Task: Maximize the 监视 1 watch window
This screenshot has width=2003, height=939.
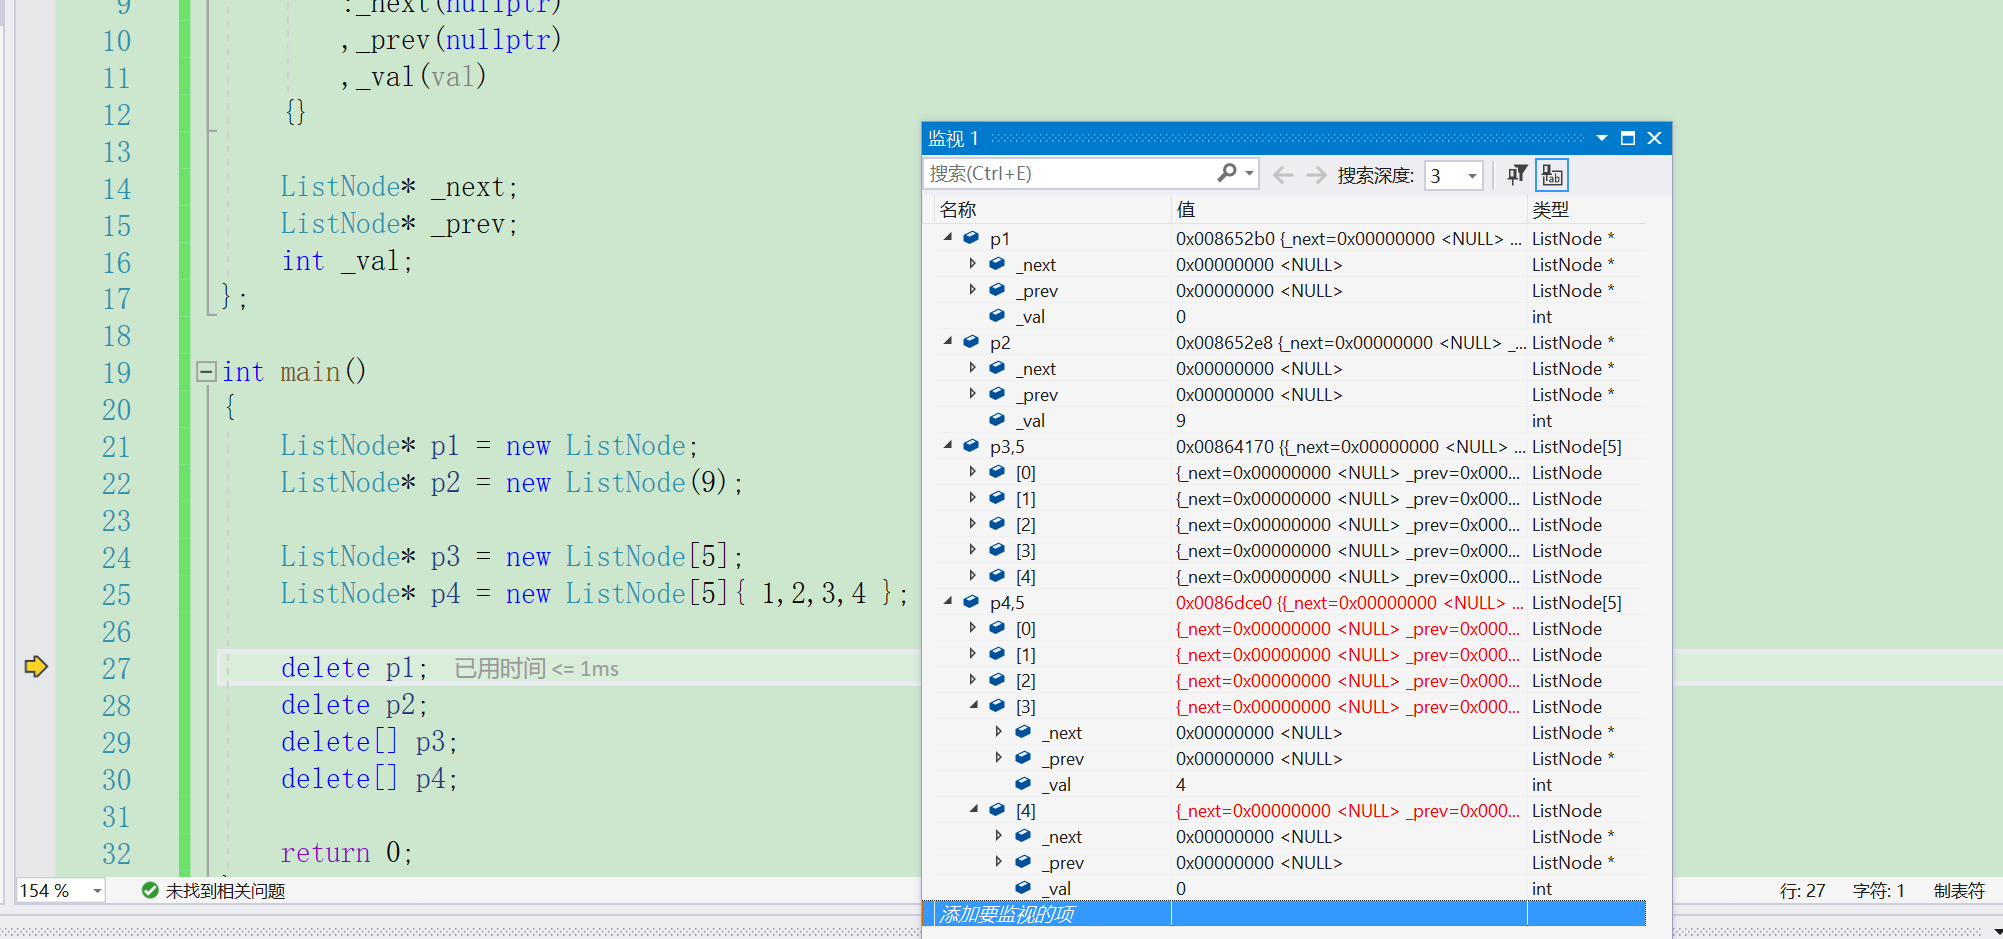Action: pyautogui.click(x=1628, y=138)
